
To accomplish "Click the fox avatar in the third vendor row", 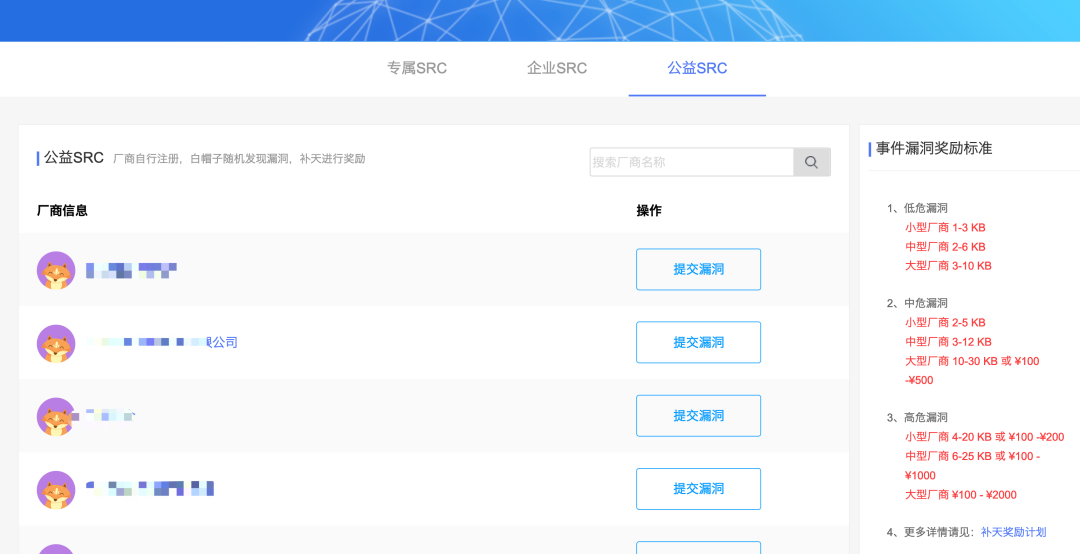I will click(x=56, y=416).
